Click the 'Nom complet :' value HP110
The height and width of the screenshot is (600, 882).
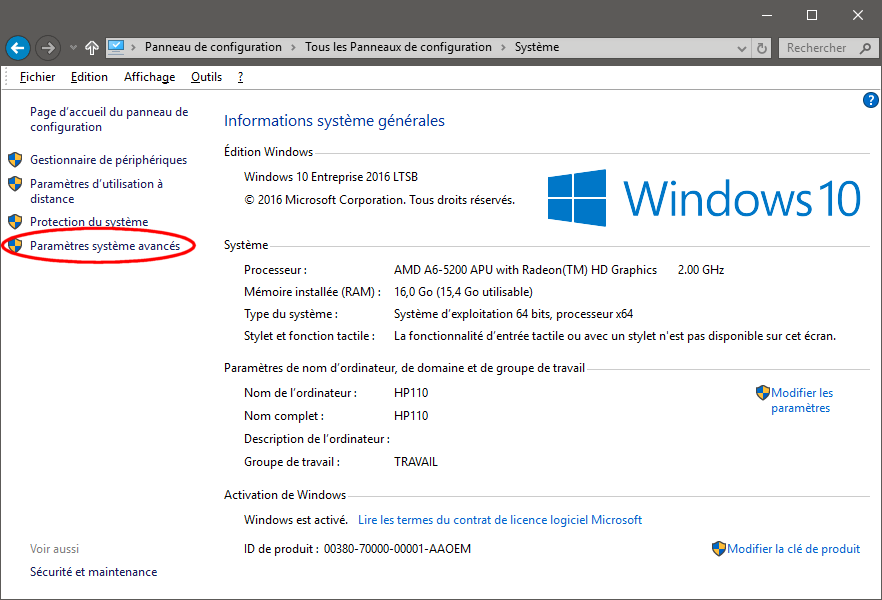[x=411, y=416]
